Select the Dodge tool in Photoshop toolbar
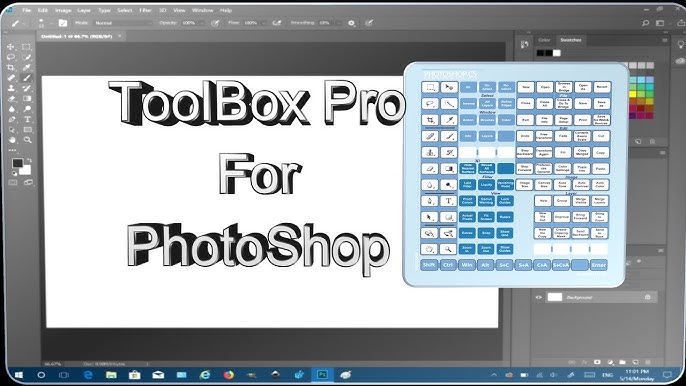 click(27, 109)
